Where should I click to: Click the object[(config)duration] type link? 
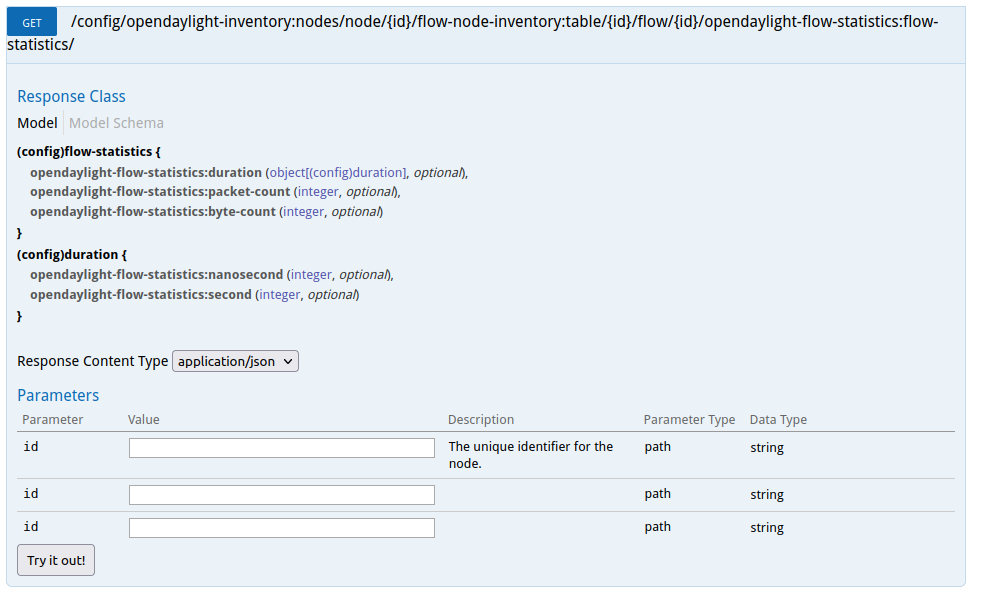point(338,172)
